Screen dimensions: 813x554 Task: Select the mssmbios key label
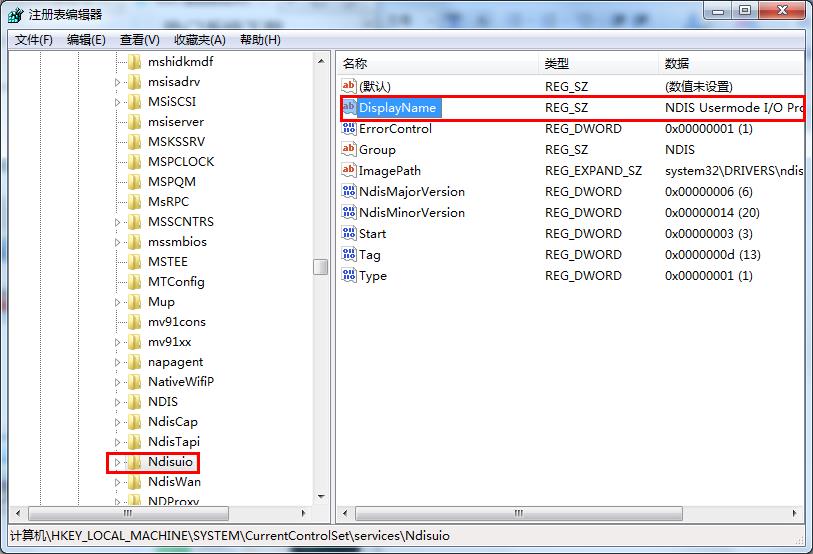(177, 242)
